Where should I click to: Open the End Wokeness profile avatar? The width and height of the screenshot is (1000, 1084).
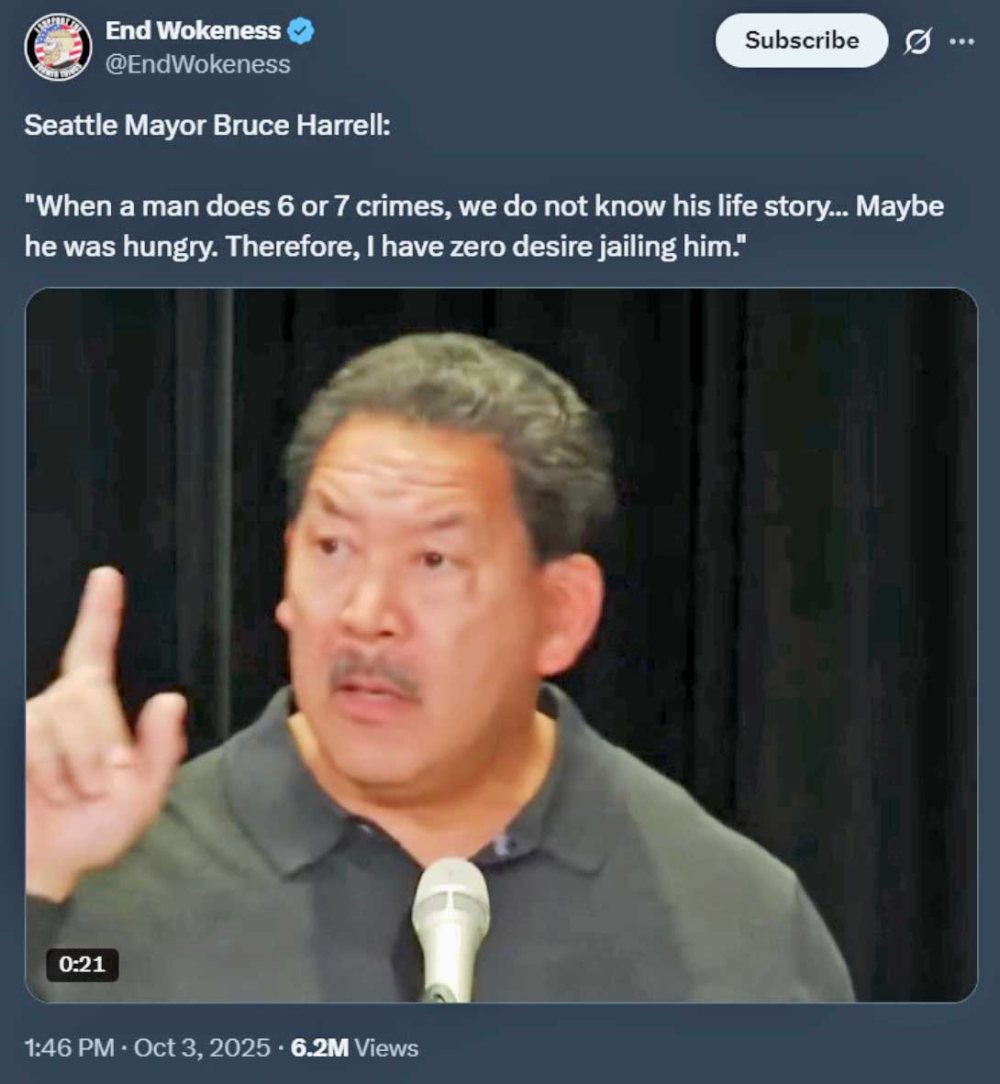58,47
